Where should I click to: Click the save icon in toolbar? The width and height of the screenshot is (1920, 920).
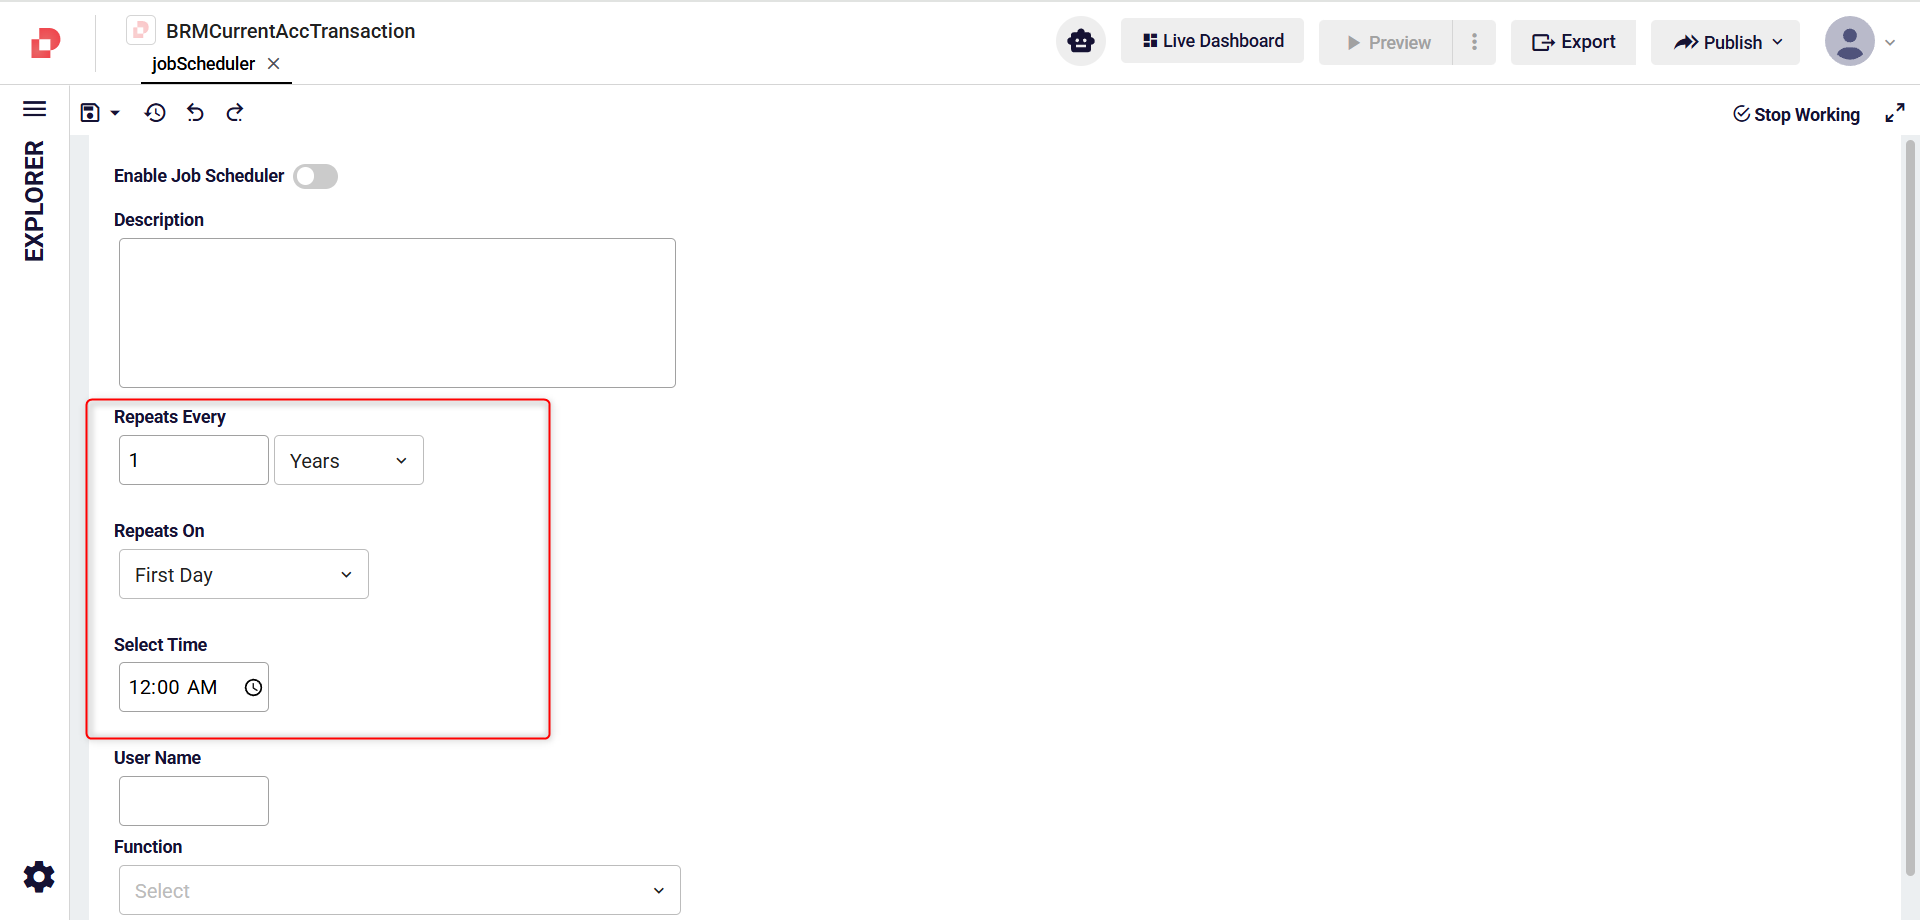pos(90,113)
